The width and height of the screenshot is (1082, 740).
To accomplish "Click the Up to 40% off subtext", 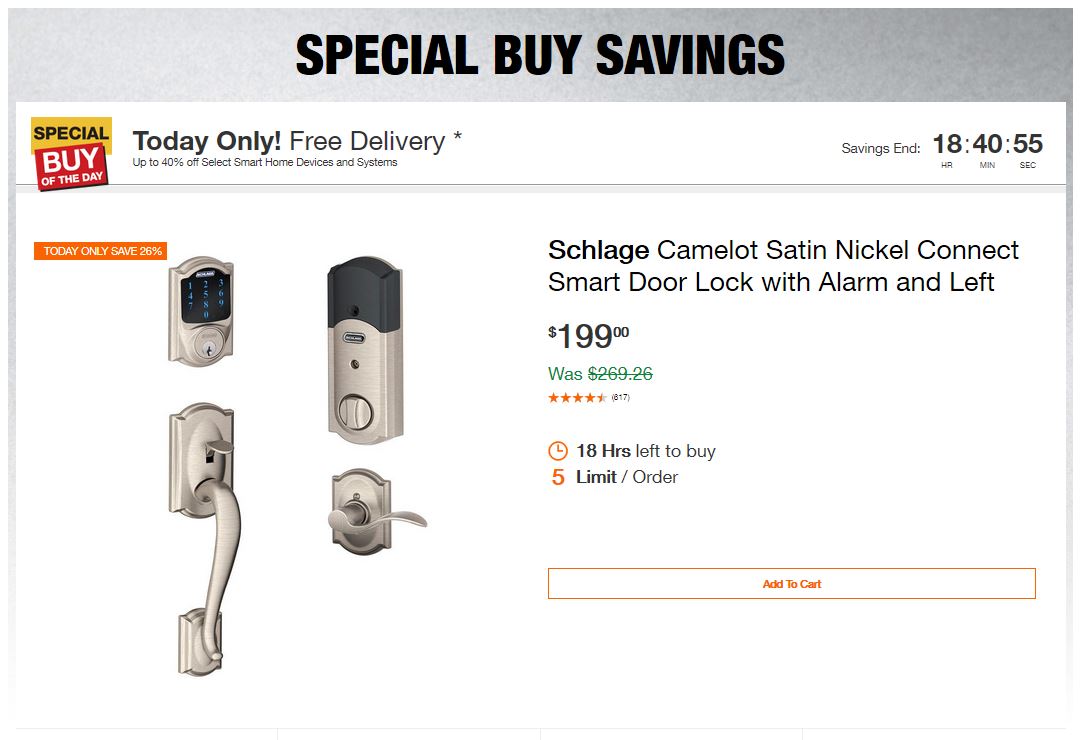I will 265,163.
